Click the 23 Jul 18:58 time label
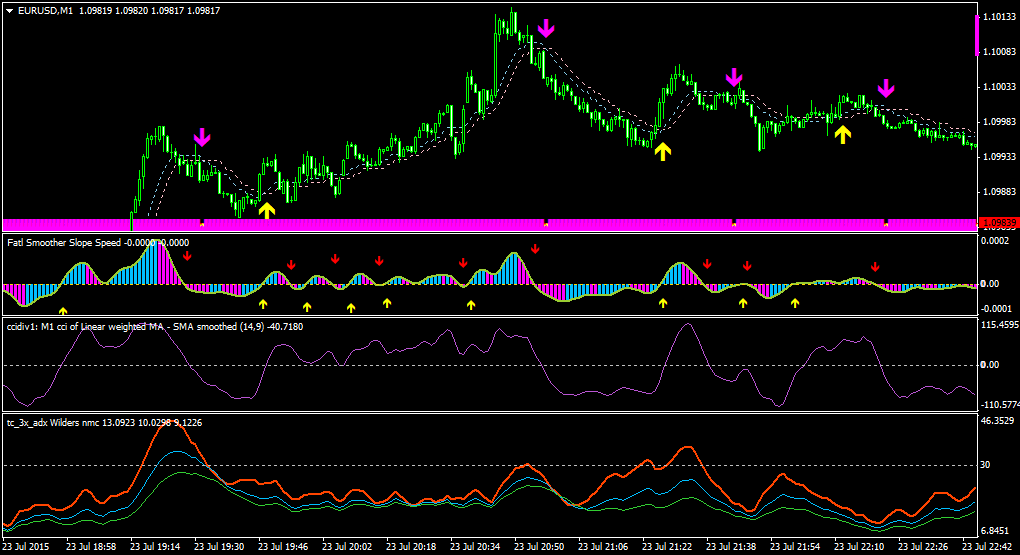The width and height of the screenshot is (1020, 555). point(91,547)
